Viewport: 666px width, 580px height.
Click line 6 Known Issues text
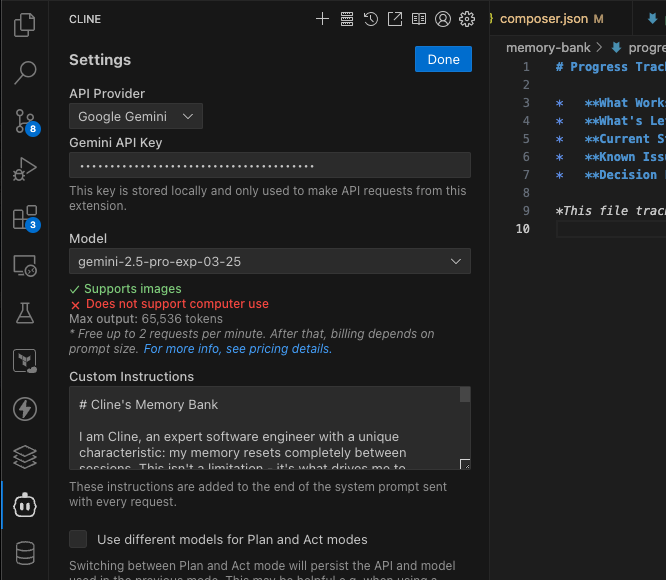pos(624,157)
